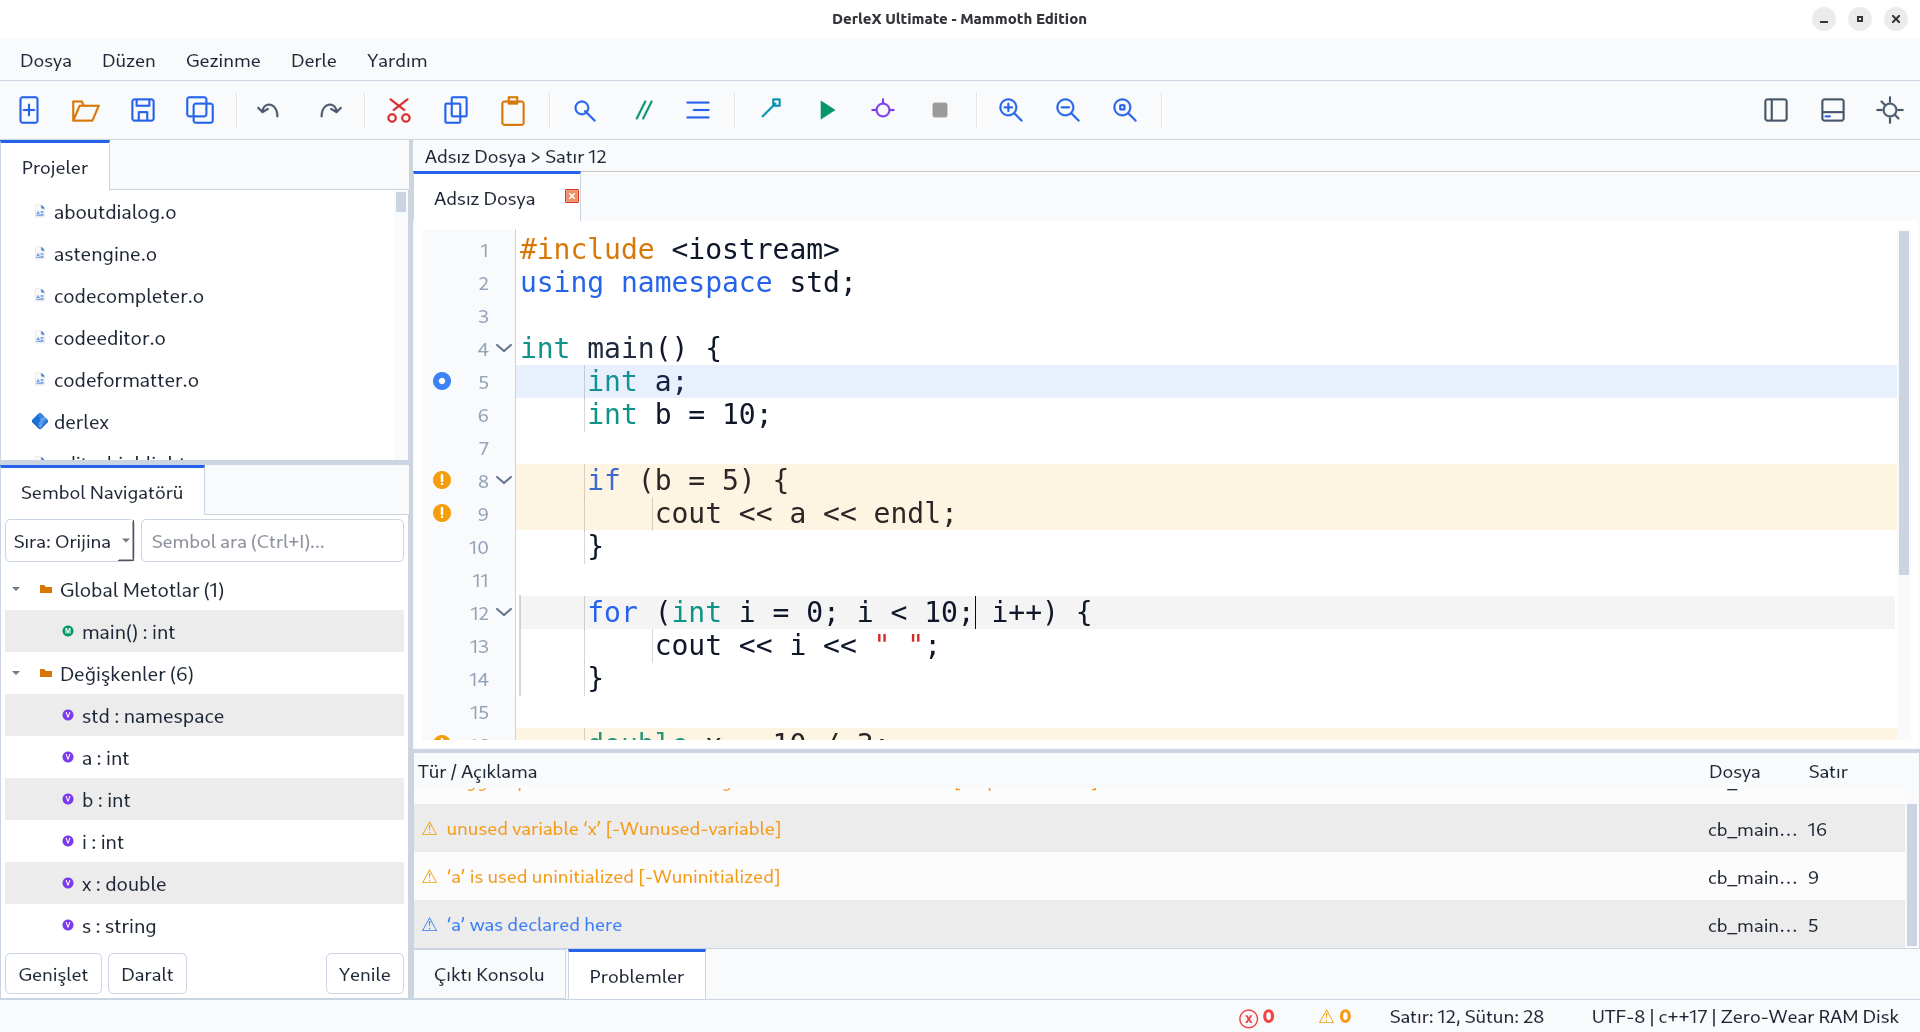Open the Find magnifier tool

pyautogui.click(x=585, y=110)
